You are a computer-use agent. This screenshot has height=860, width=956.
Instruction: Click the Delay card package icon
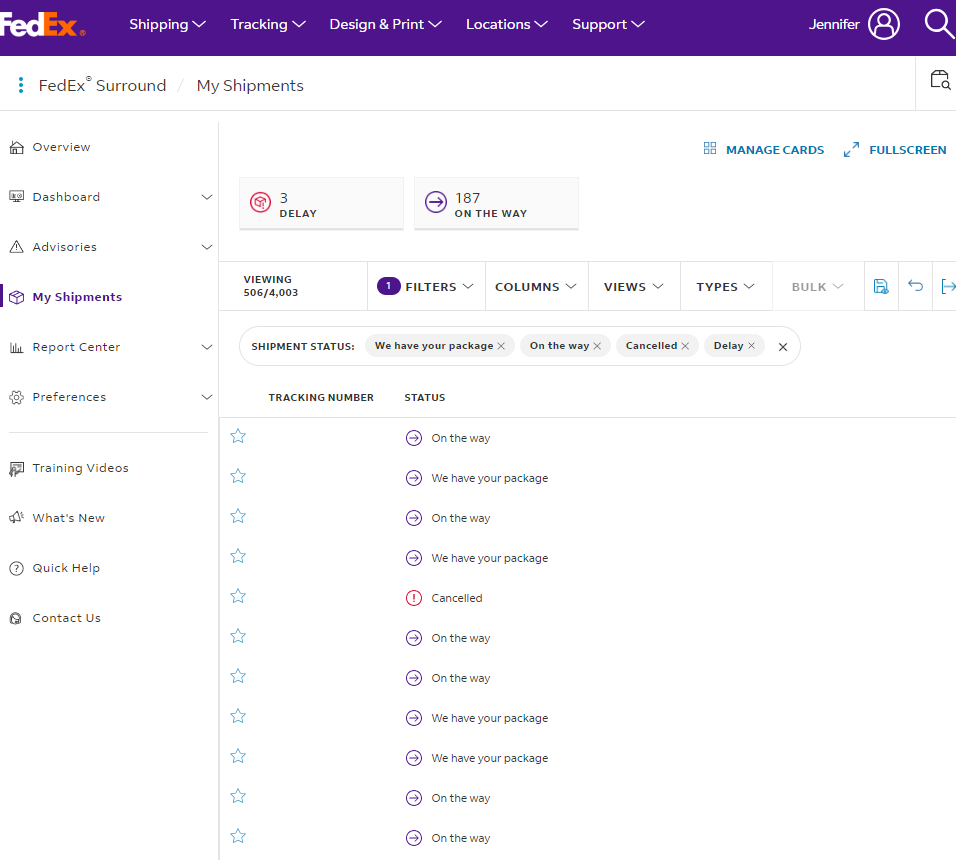(x=260, y=202)
